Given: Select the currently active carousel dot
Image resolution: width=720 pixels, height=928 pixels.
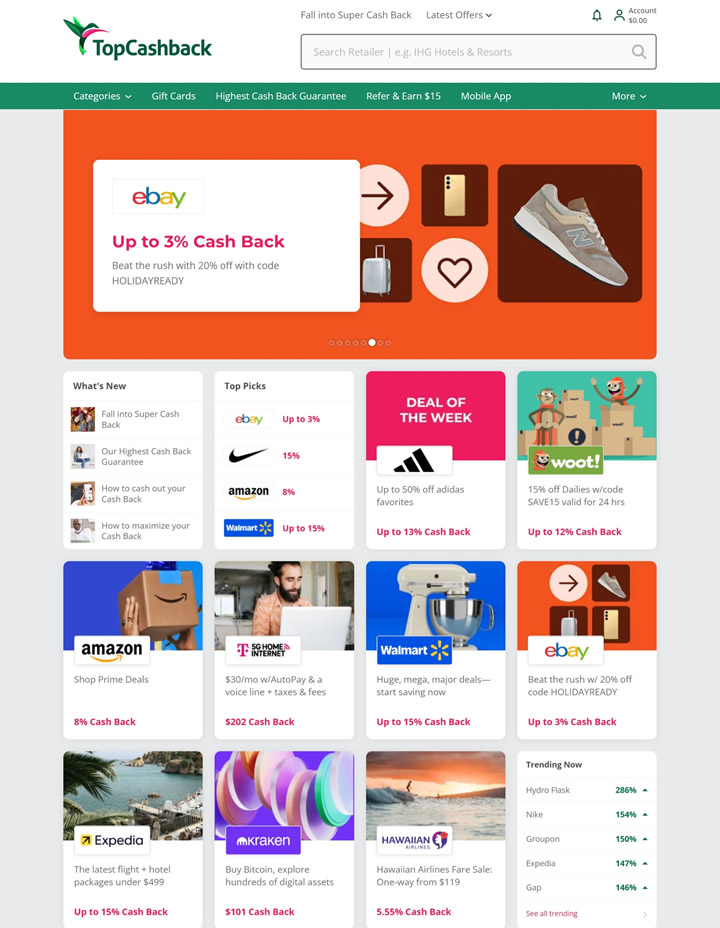Looking at the screenshot, I should [372, 343].
